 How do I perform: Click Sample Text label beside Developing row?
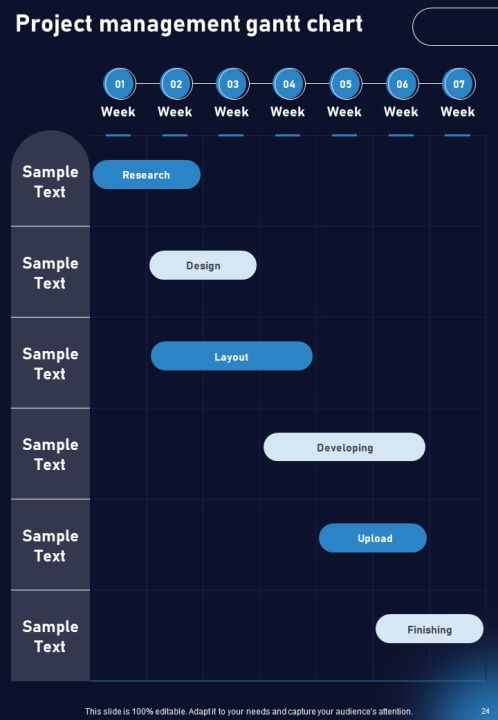click(50, 454)
